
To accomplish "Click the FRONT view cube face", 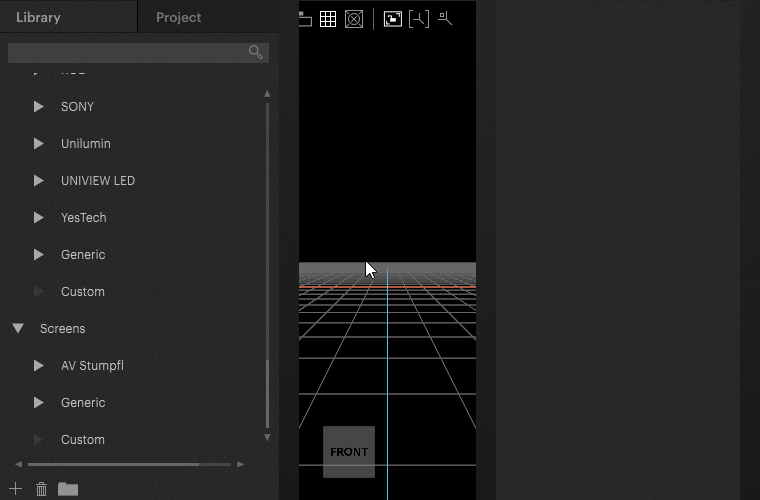I will pyautogui.click(x=349, y=452).
